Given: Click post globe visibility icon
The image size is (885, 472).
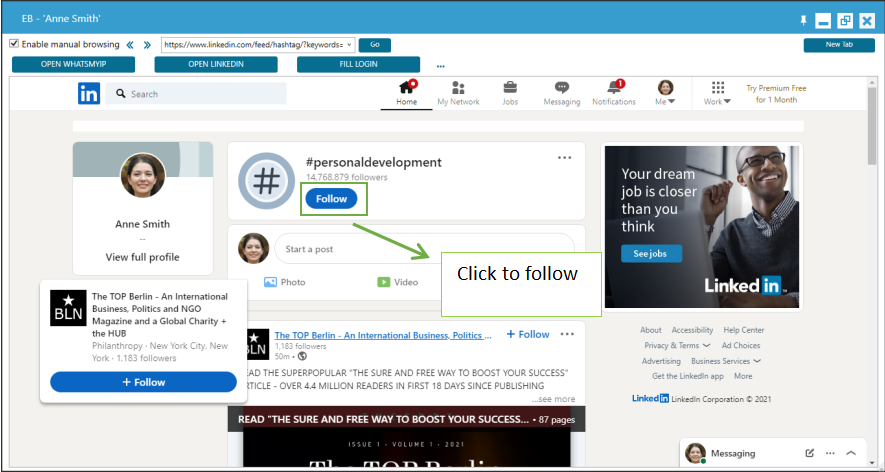Looking at the screenshot, I should click(x=303, y=356).
